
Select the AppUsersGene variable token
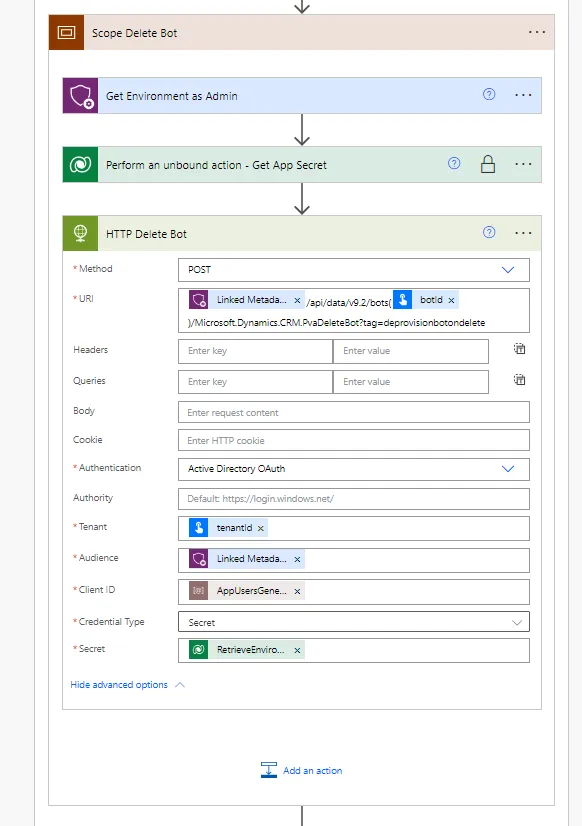pos(246,591)
